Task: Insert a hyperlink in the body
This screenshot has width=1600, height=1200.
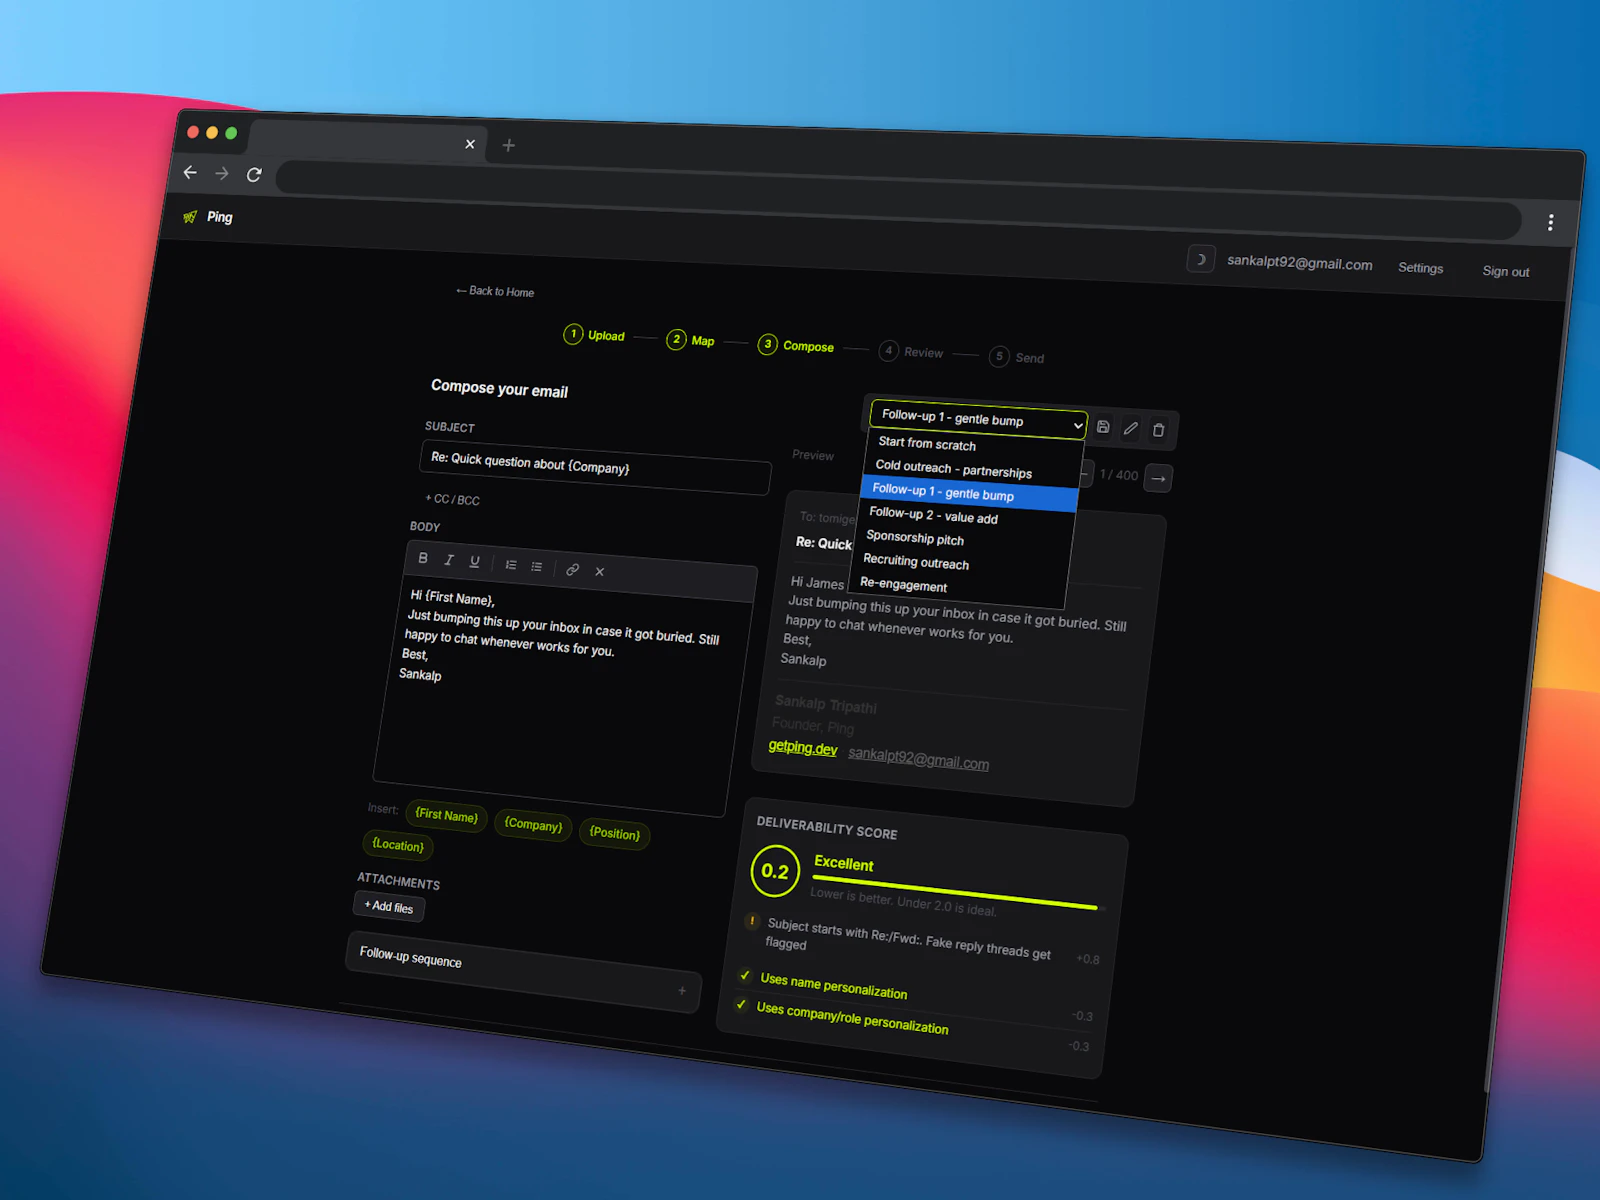Action: [x=573, y=569]
